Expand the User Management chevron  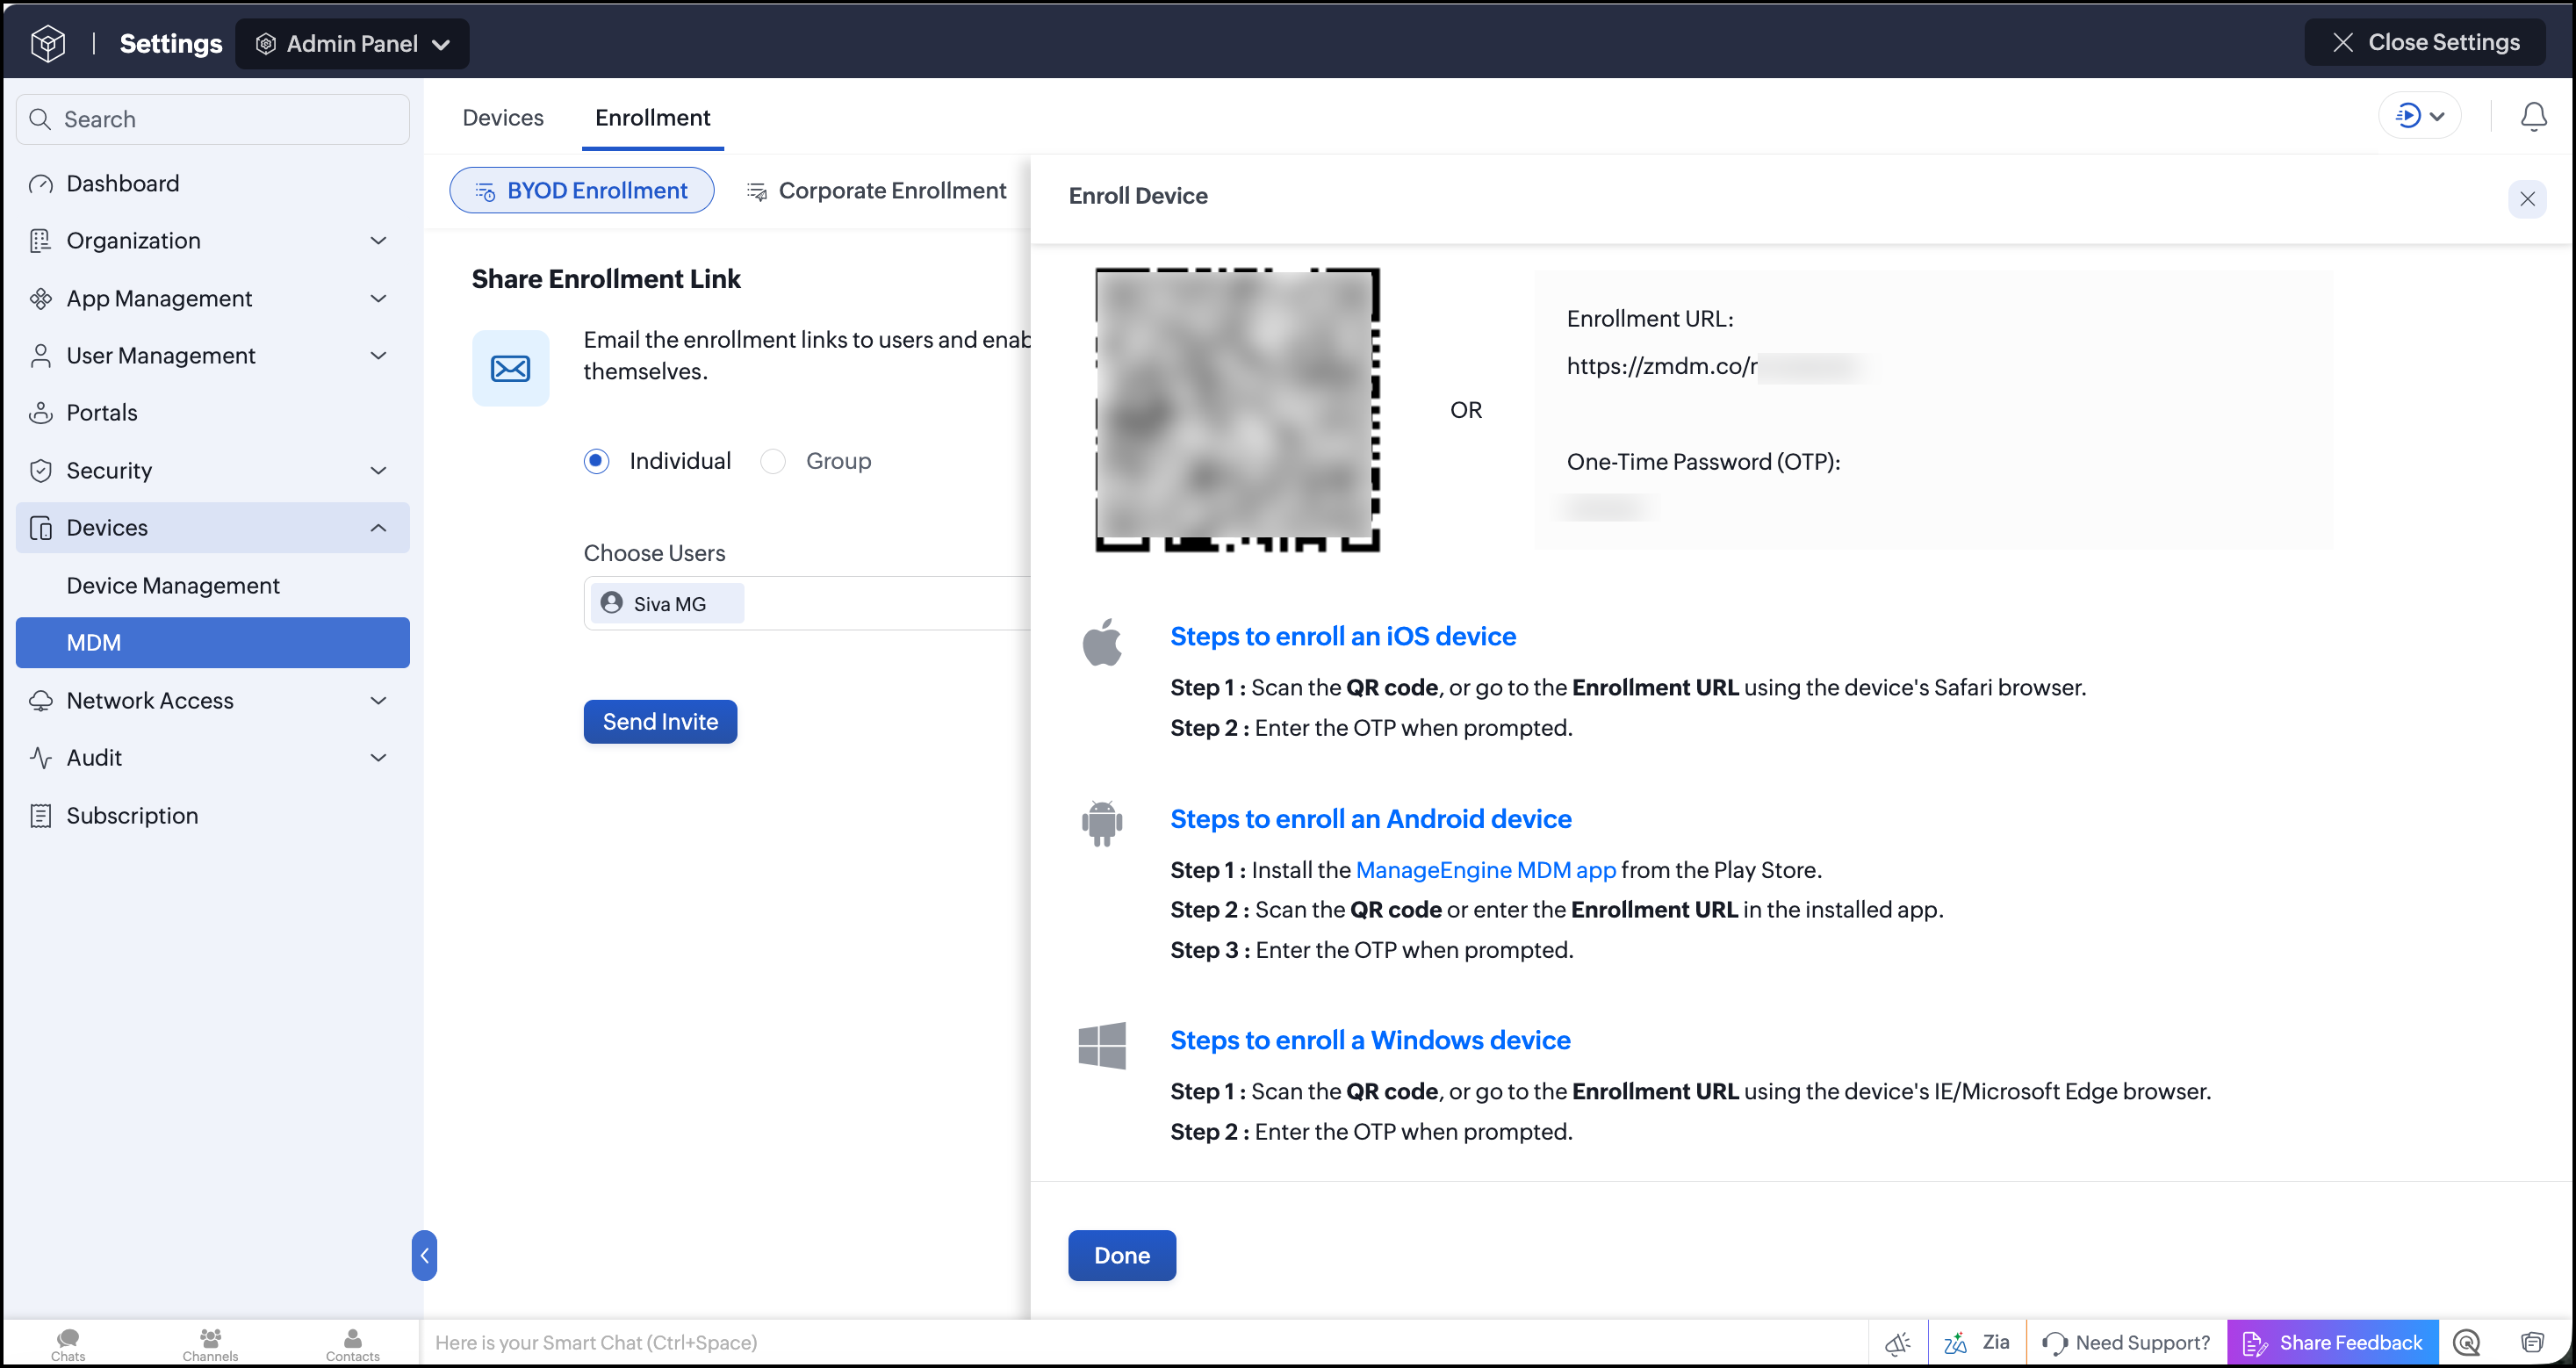(x=378, y=355)
